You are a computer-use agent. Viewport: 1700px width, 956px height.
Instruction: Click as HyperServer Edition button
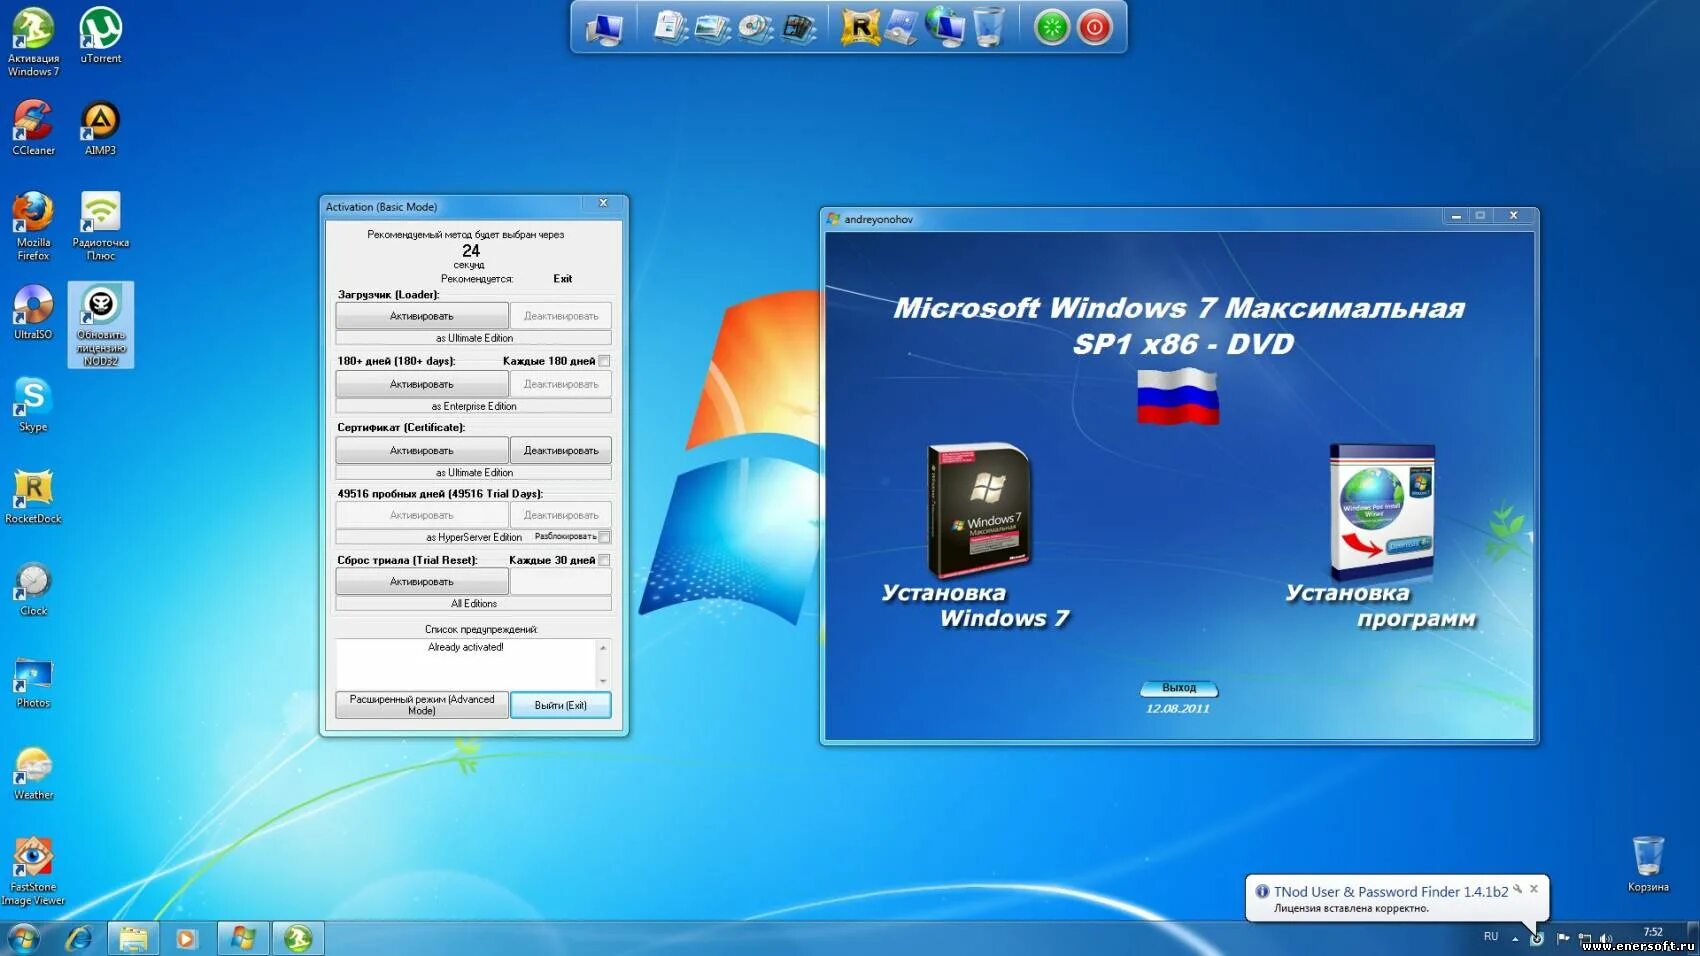pyautogui.click(x=474, y=537)
